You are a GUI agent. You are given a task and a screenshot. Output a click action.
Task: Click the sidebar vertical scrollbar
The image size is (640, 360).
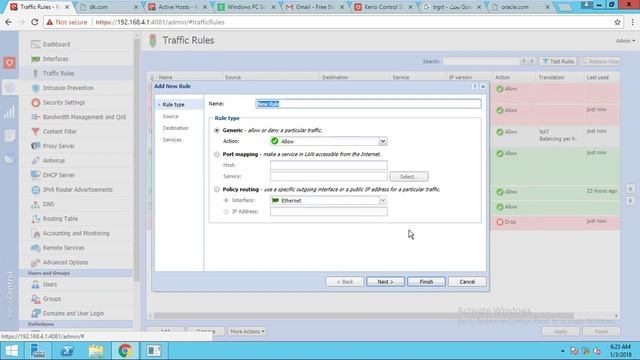(x=136, y=159)
